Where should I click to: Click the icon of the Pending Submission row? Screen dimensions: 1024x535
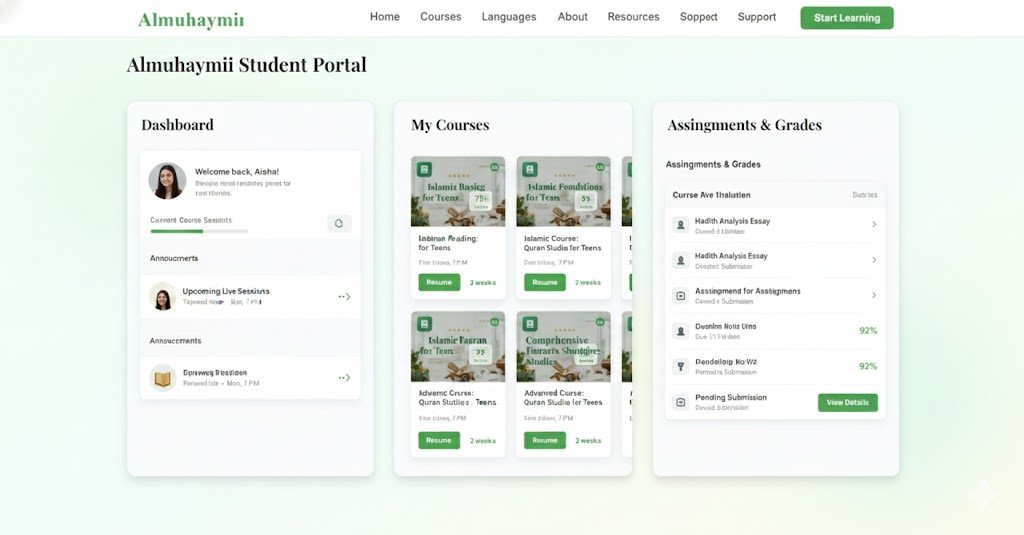tap(680, 402)
